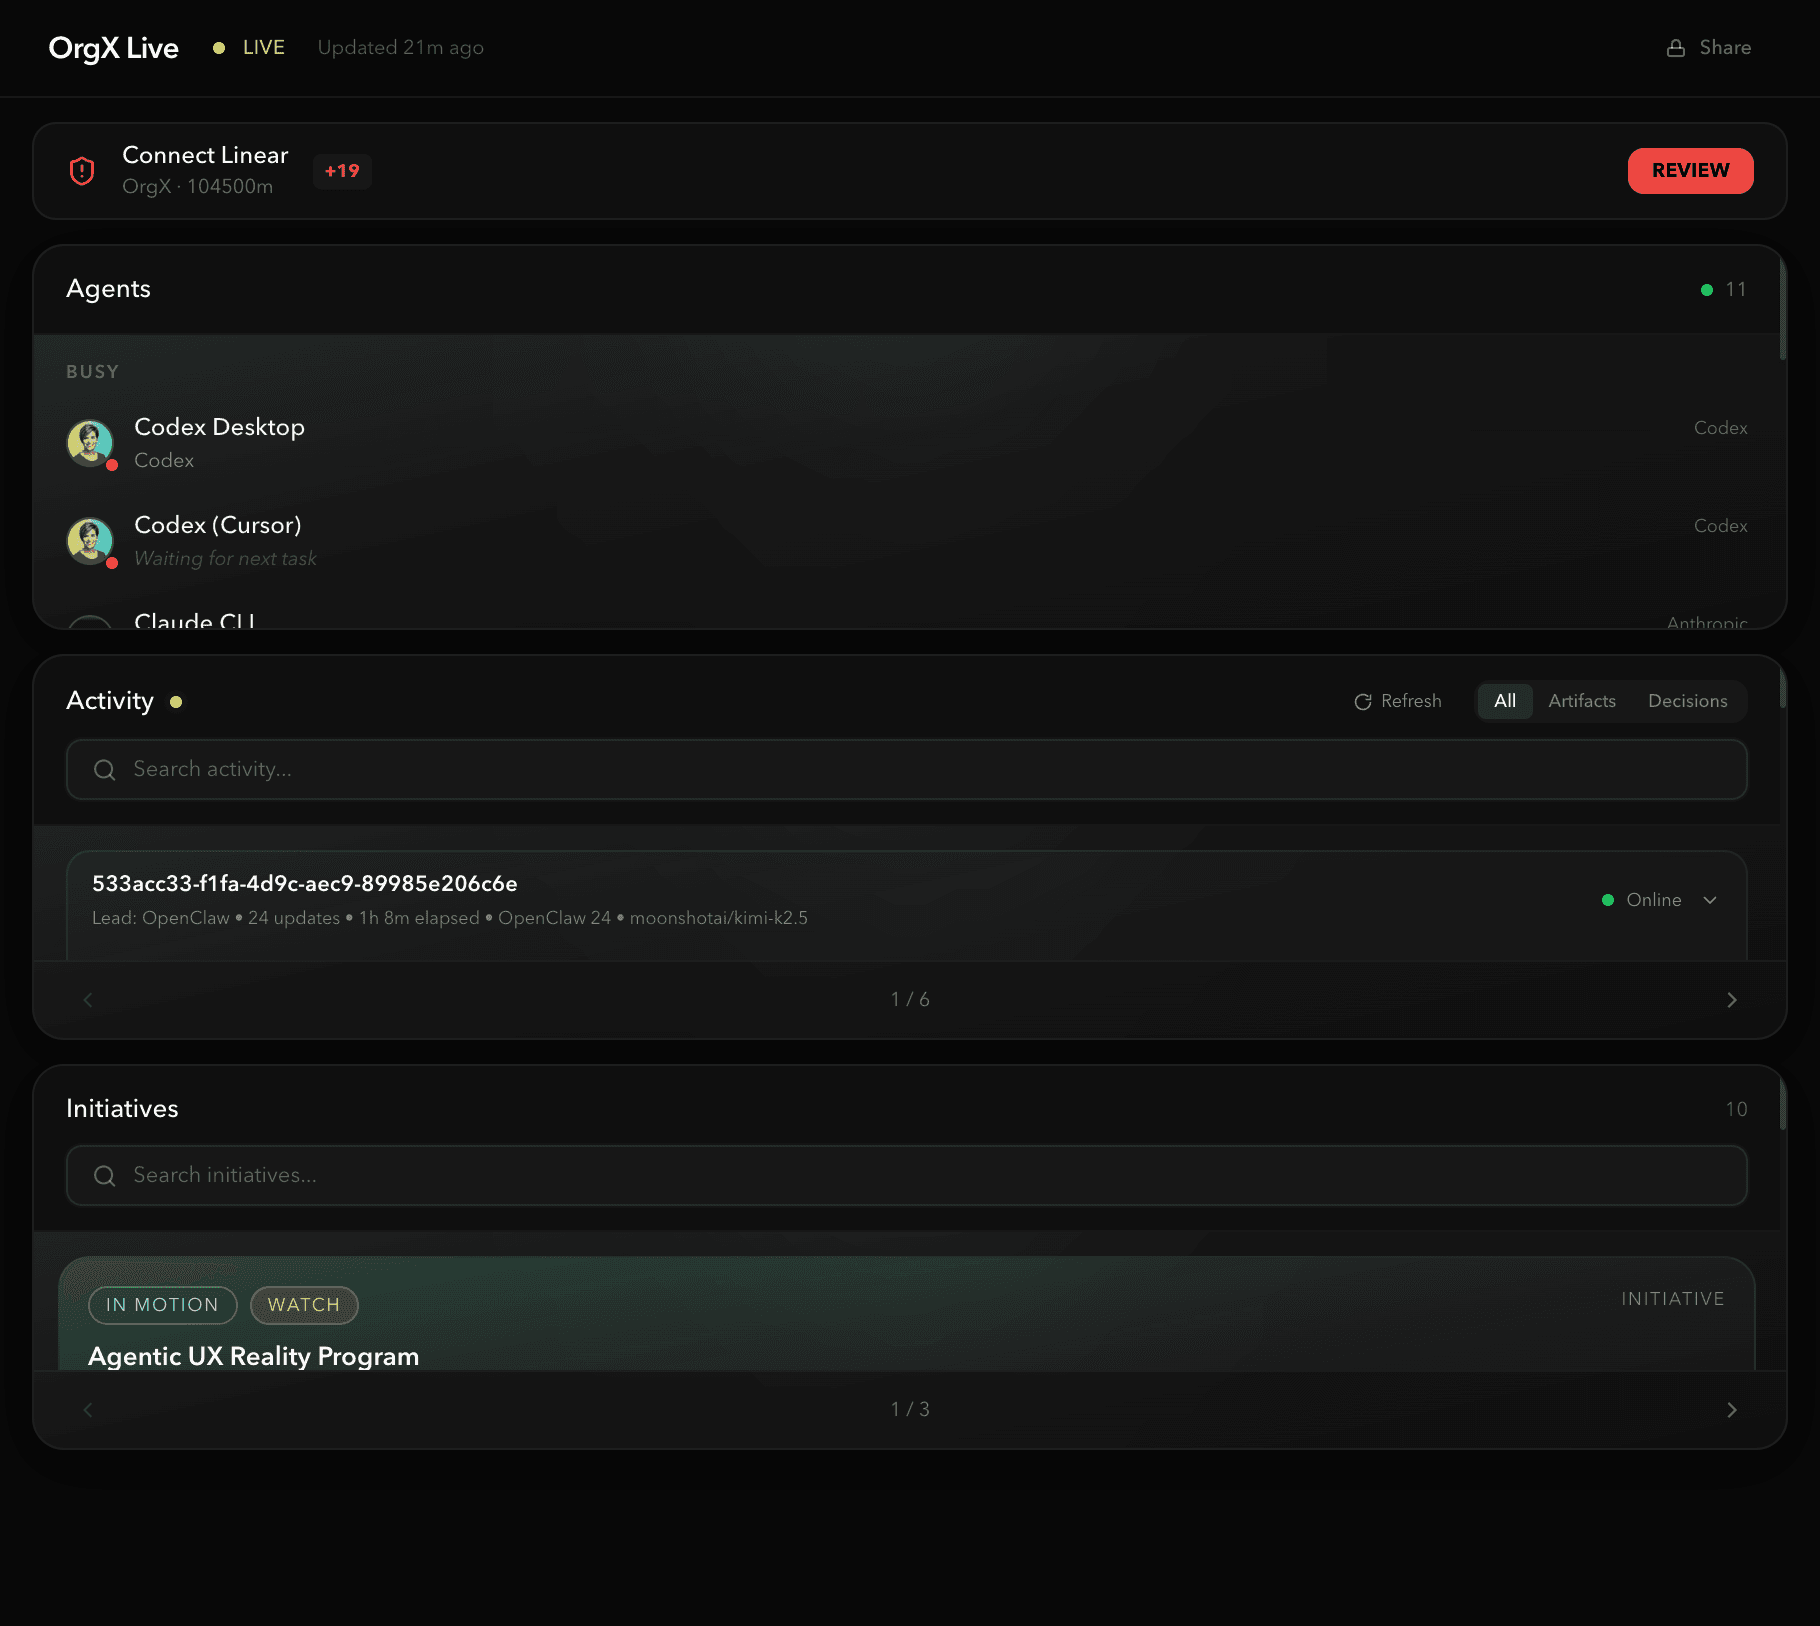
Task: Click the shield alert icon on Connect Linear
Action: (82, 170)
